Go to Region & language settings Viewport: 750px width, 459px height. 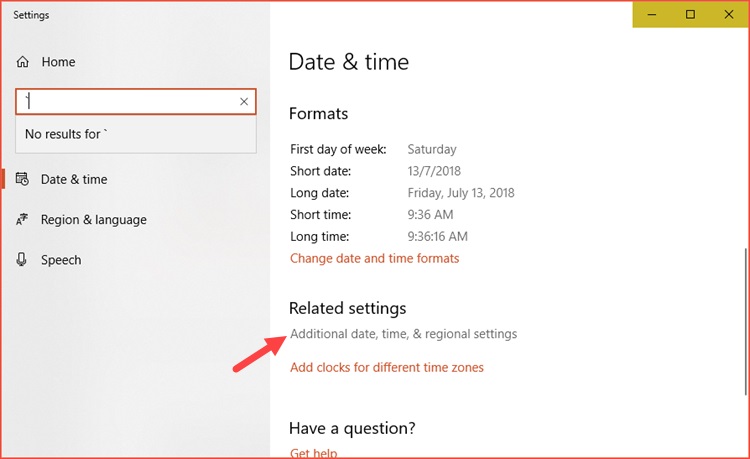tap(93, 220)
